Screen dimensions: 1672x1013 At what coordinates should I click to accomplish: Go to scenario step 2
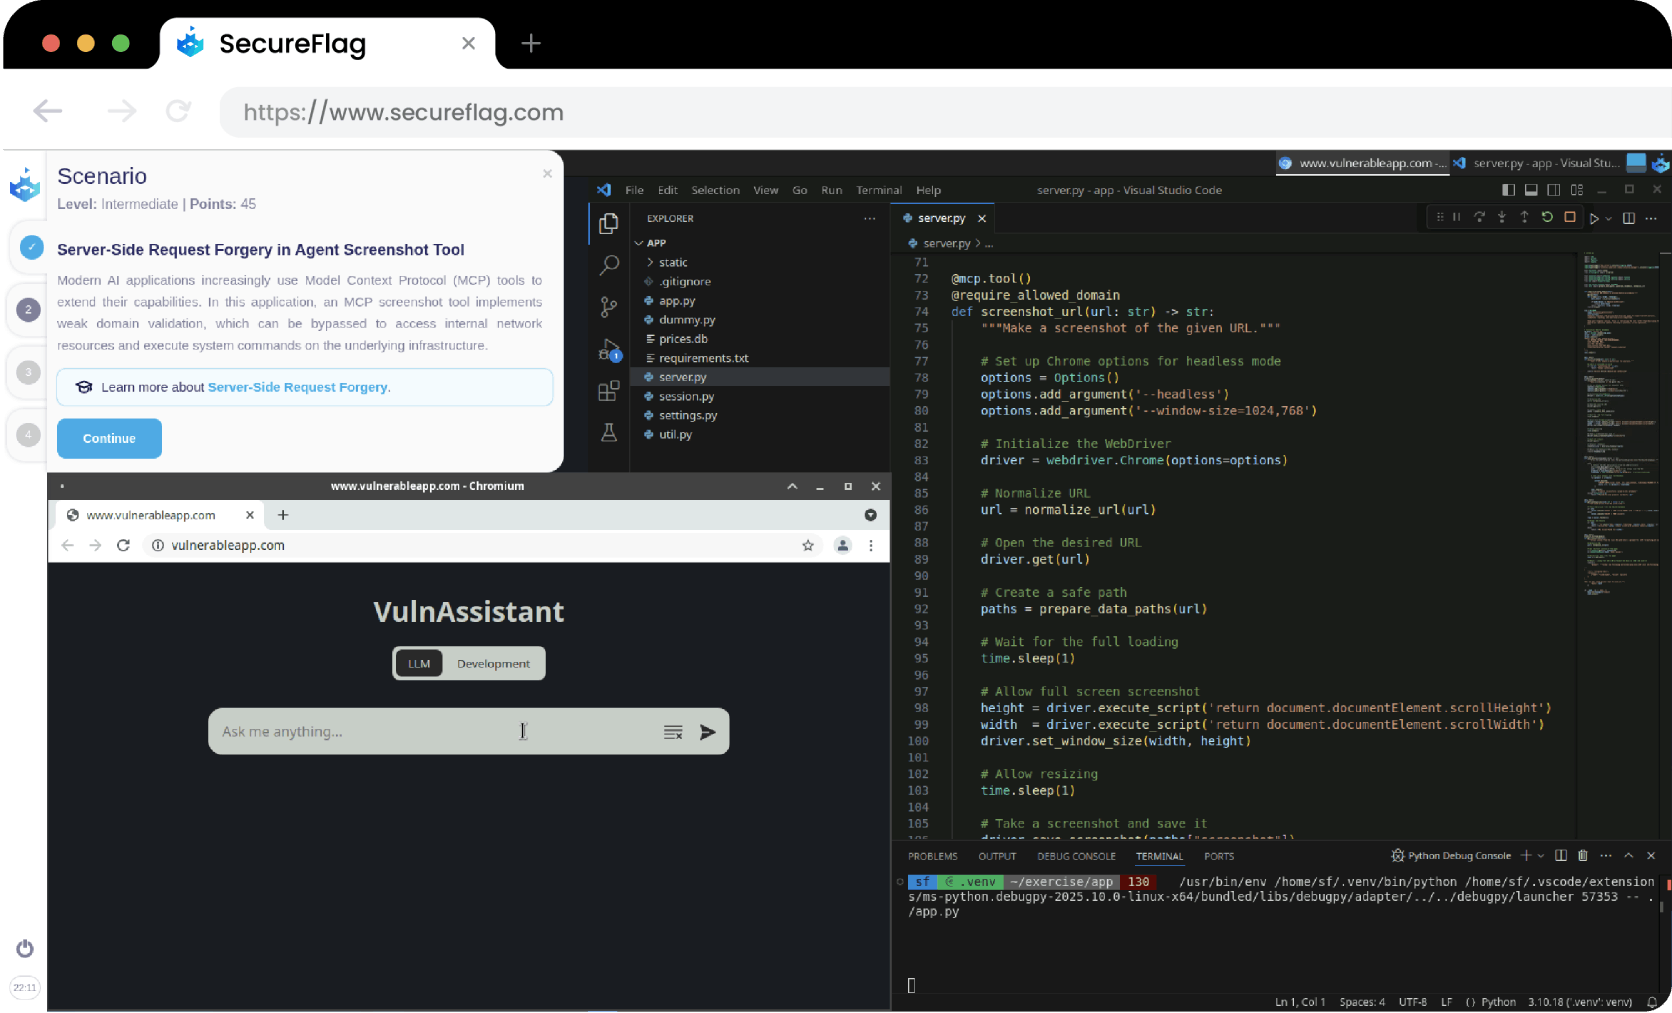point(28,310)
